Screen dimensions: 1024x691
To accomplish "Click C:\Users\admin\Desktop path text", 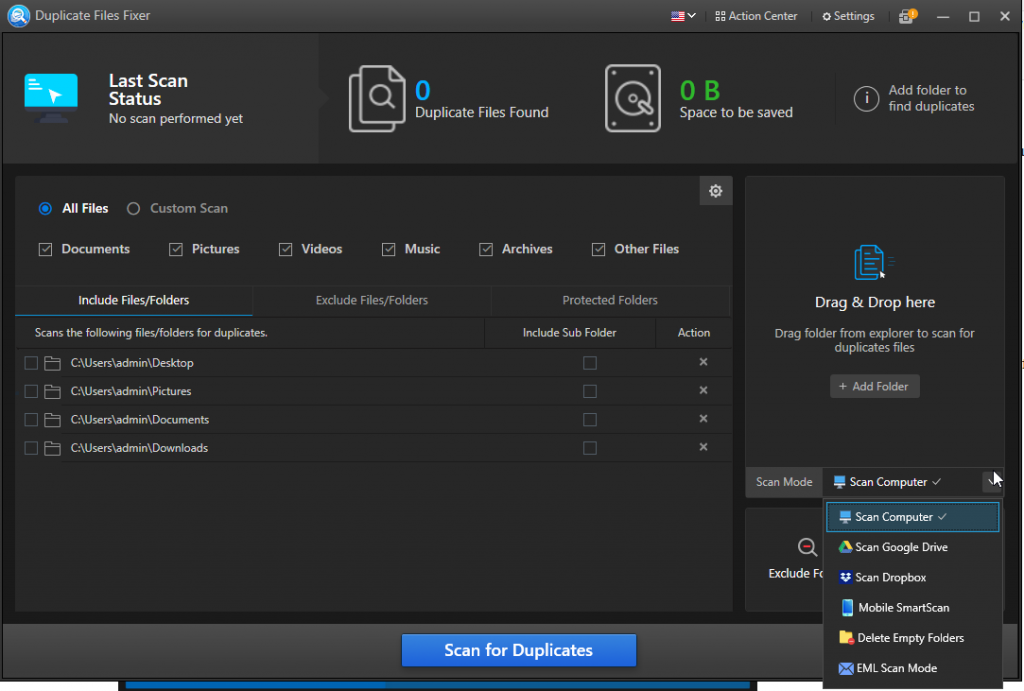I will [x=132, y=363].
